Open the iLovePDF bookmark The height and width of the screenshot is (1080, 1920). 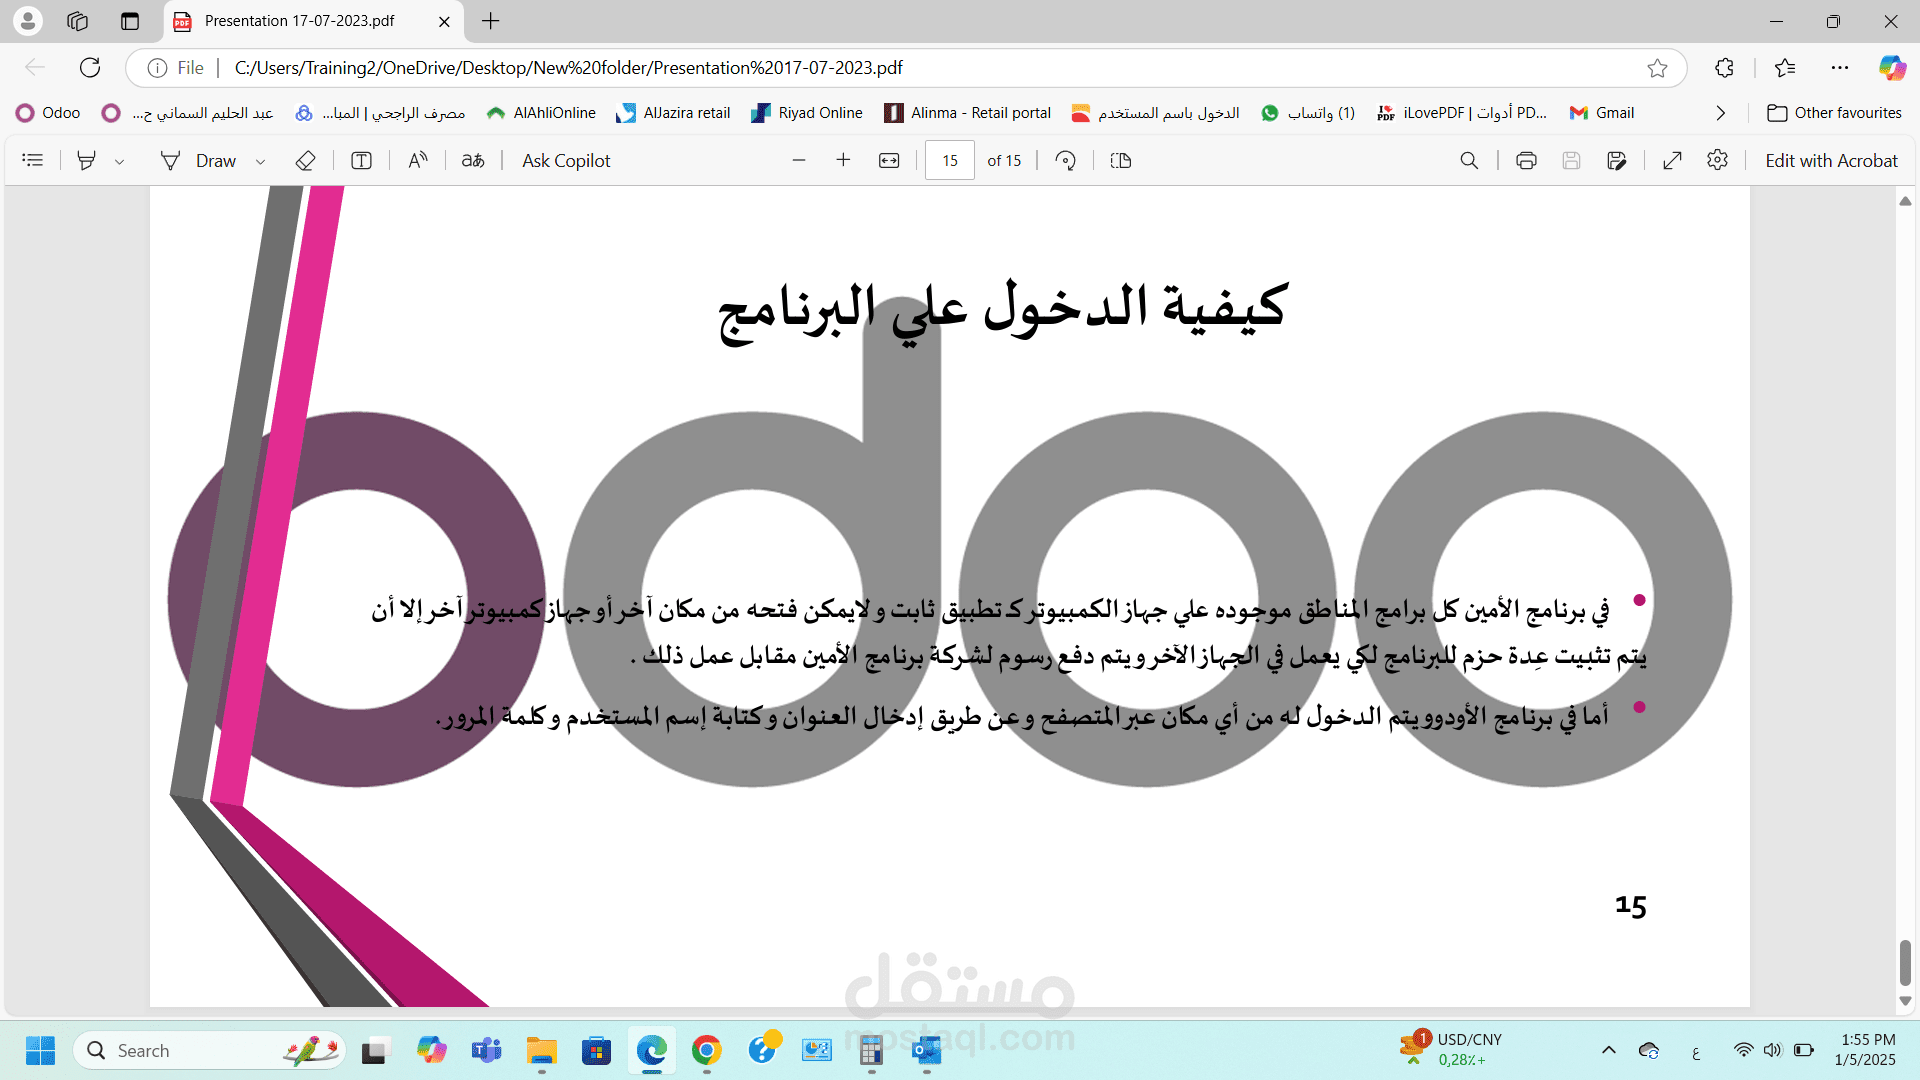1462,113
